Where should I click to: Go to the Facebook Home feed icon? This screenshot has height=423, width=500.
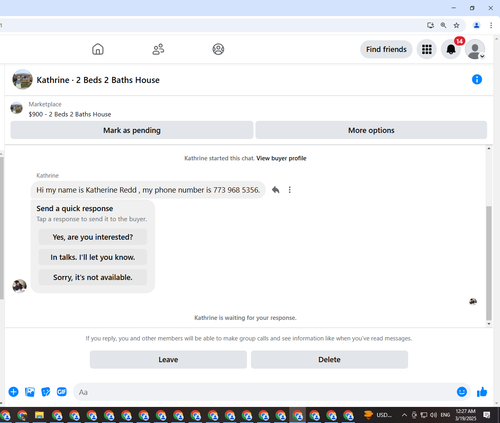(98, 49)
